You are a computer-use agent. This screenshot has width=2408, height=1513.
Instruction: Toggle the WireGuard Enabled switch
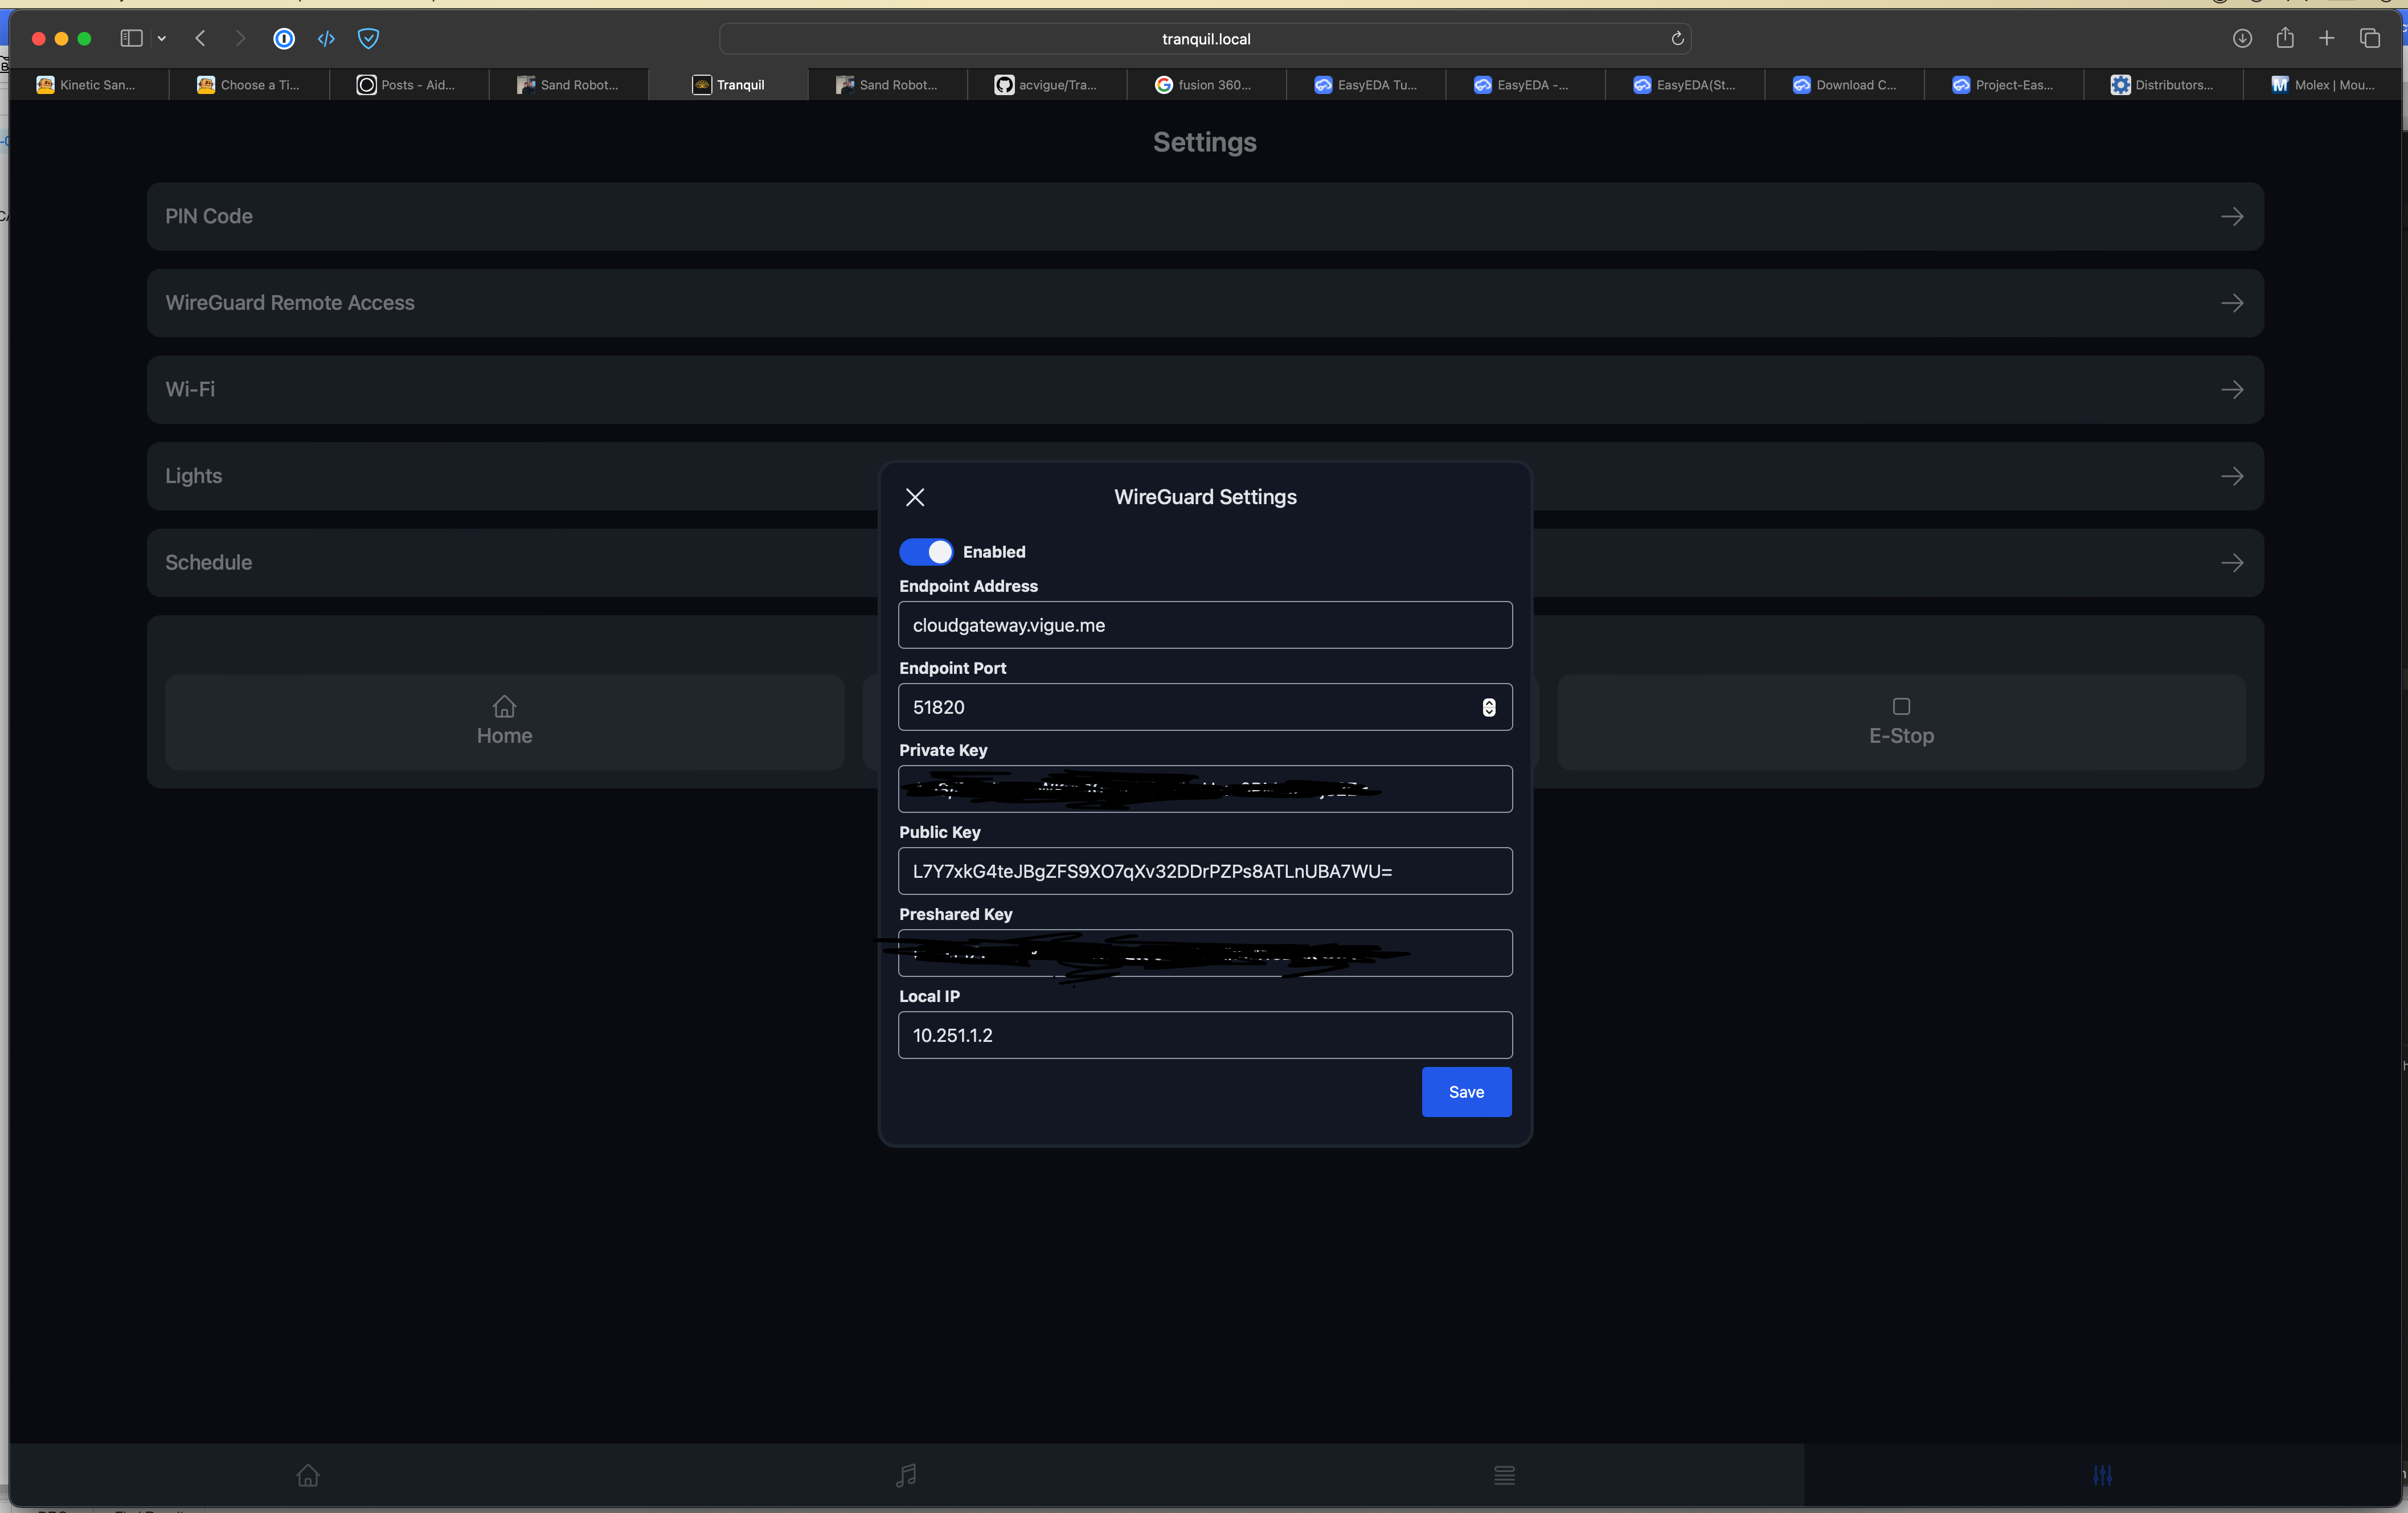click(x=923, y=551)
